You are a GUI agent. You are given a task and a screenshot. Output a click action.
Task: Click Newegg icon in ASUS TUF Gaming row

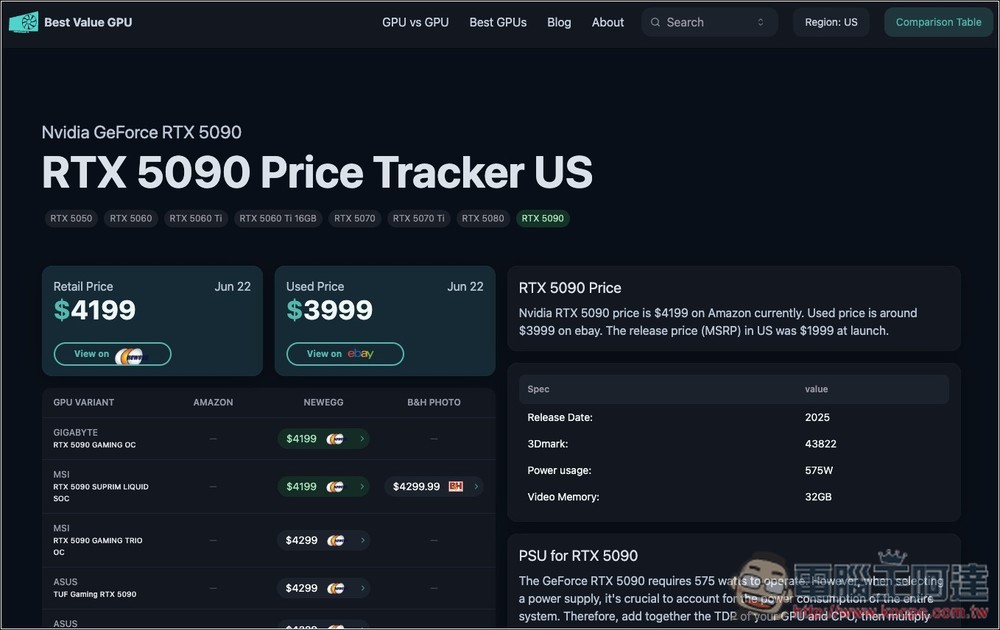[x=335, y=589]
